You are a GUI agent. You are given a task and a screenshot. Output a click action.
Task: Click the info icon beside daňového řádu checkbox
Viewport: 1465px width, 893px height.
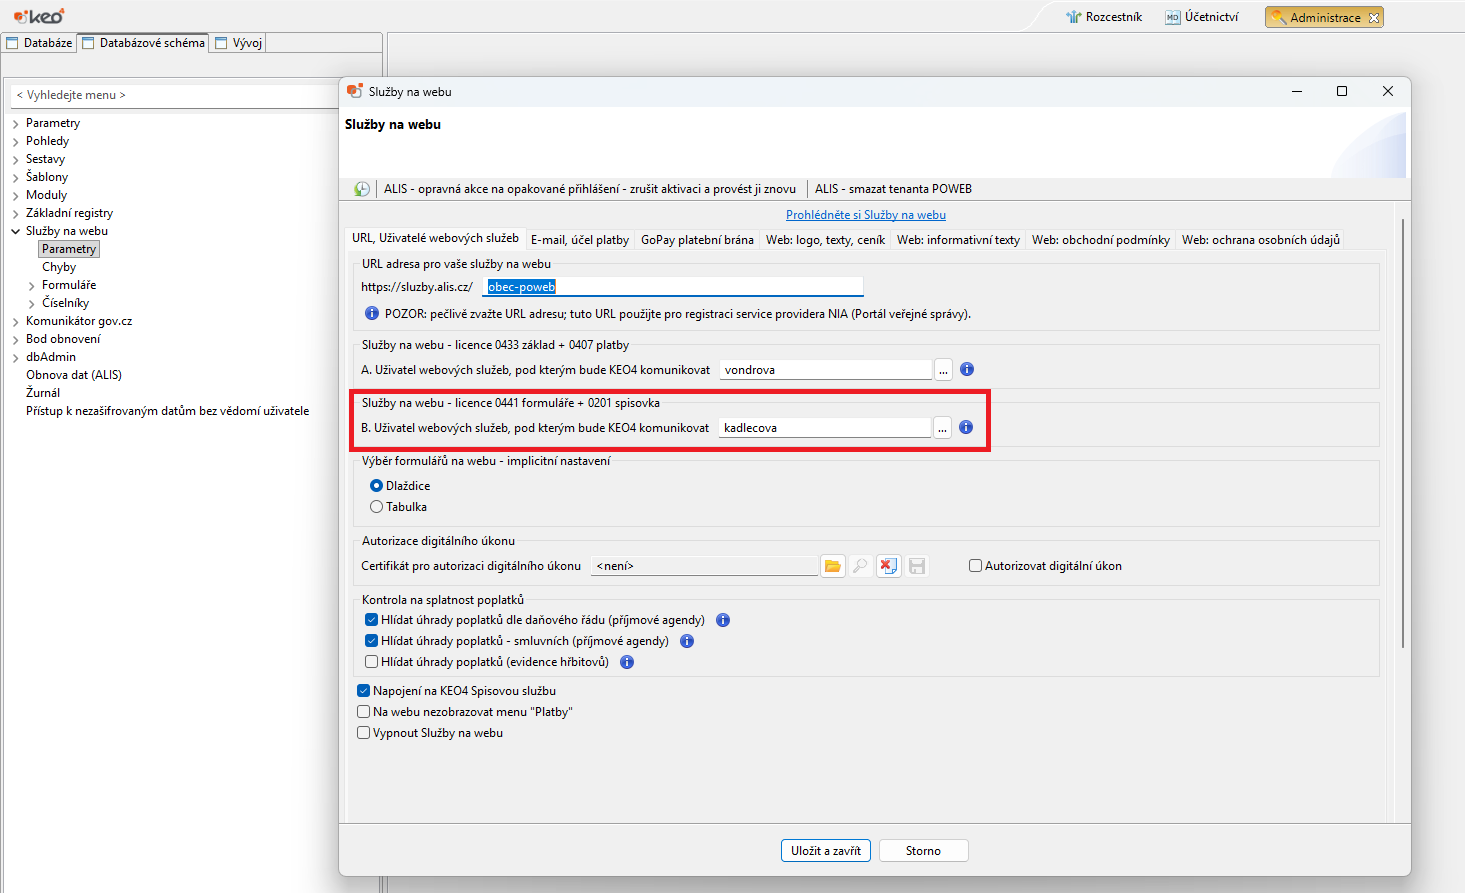pos(722,620)
